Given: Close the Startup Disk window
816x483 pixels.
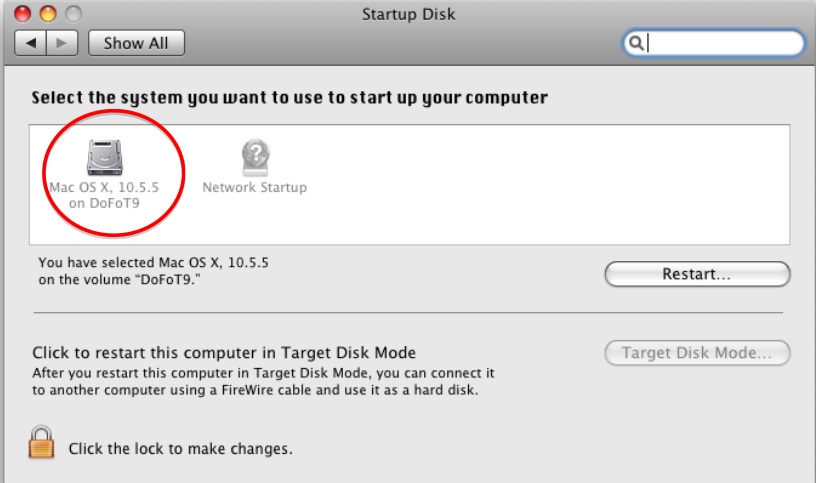Looking at the screenshot, I should coord(22,14).
